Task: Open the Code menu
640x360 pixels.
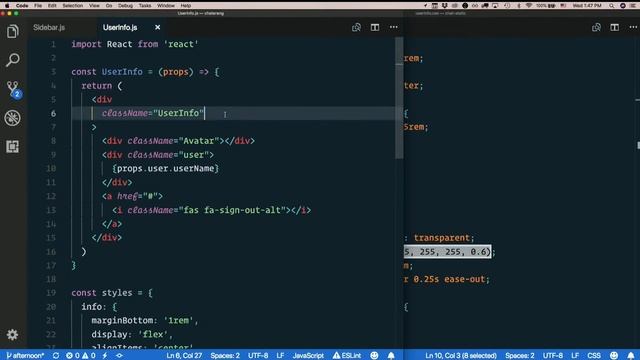Action: [x=22, y=6]
